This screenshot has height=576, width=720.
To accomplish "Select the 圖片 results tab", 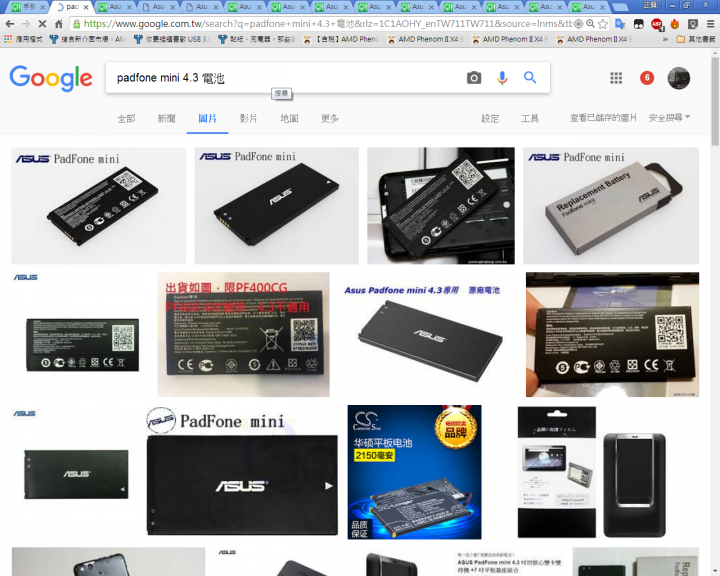I will click(207, 119).
